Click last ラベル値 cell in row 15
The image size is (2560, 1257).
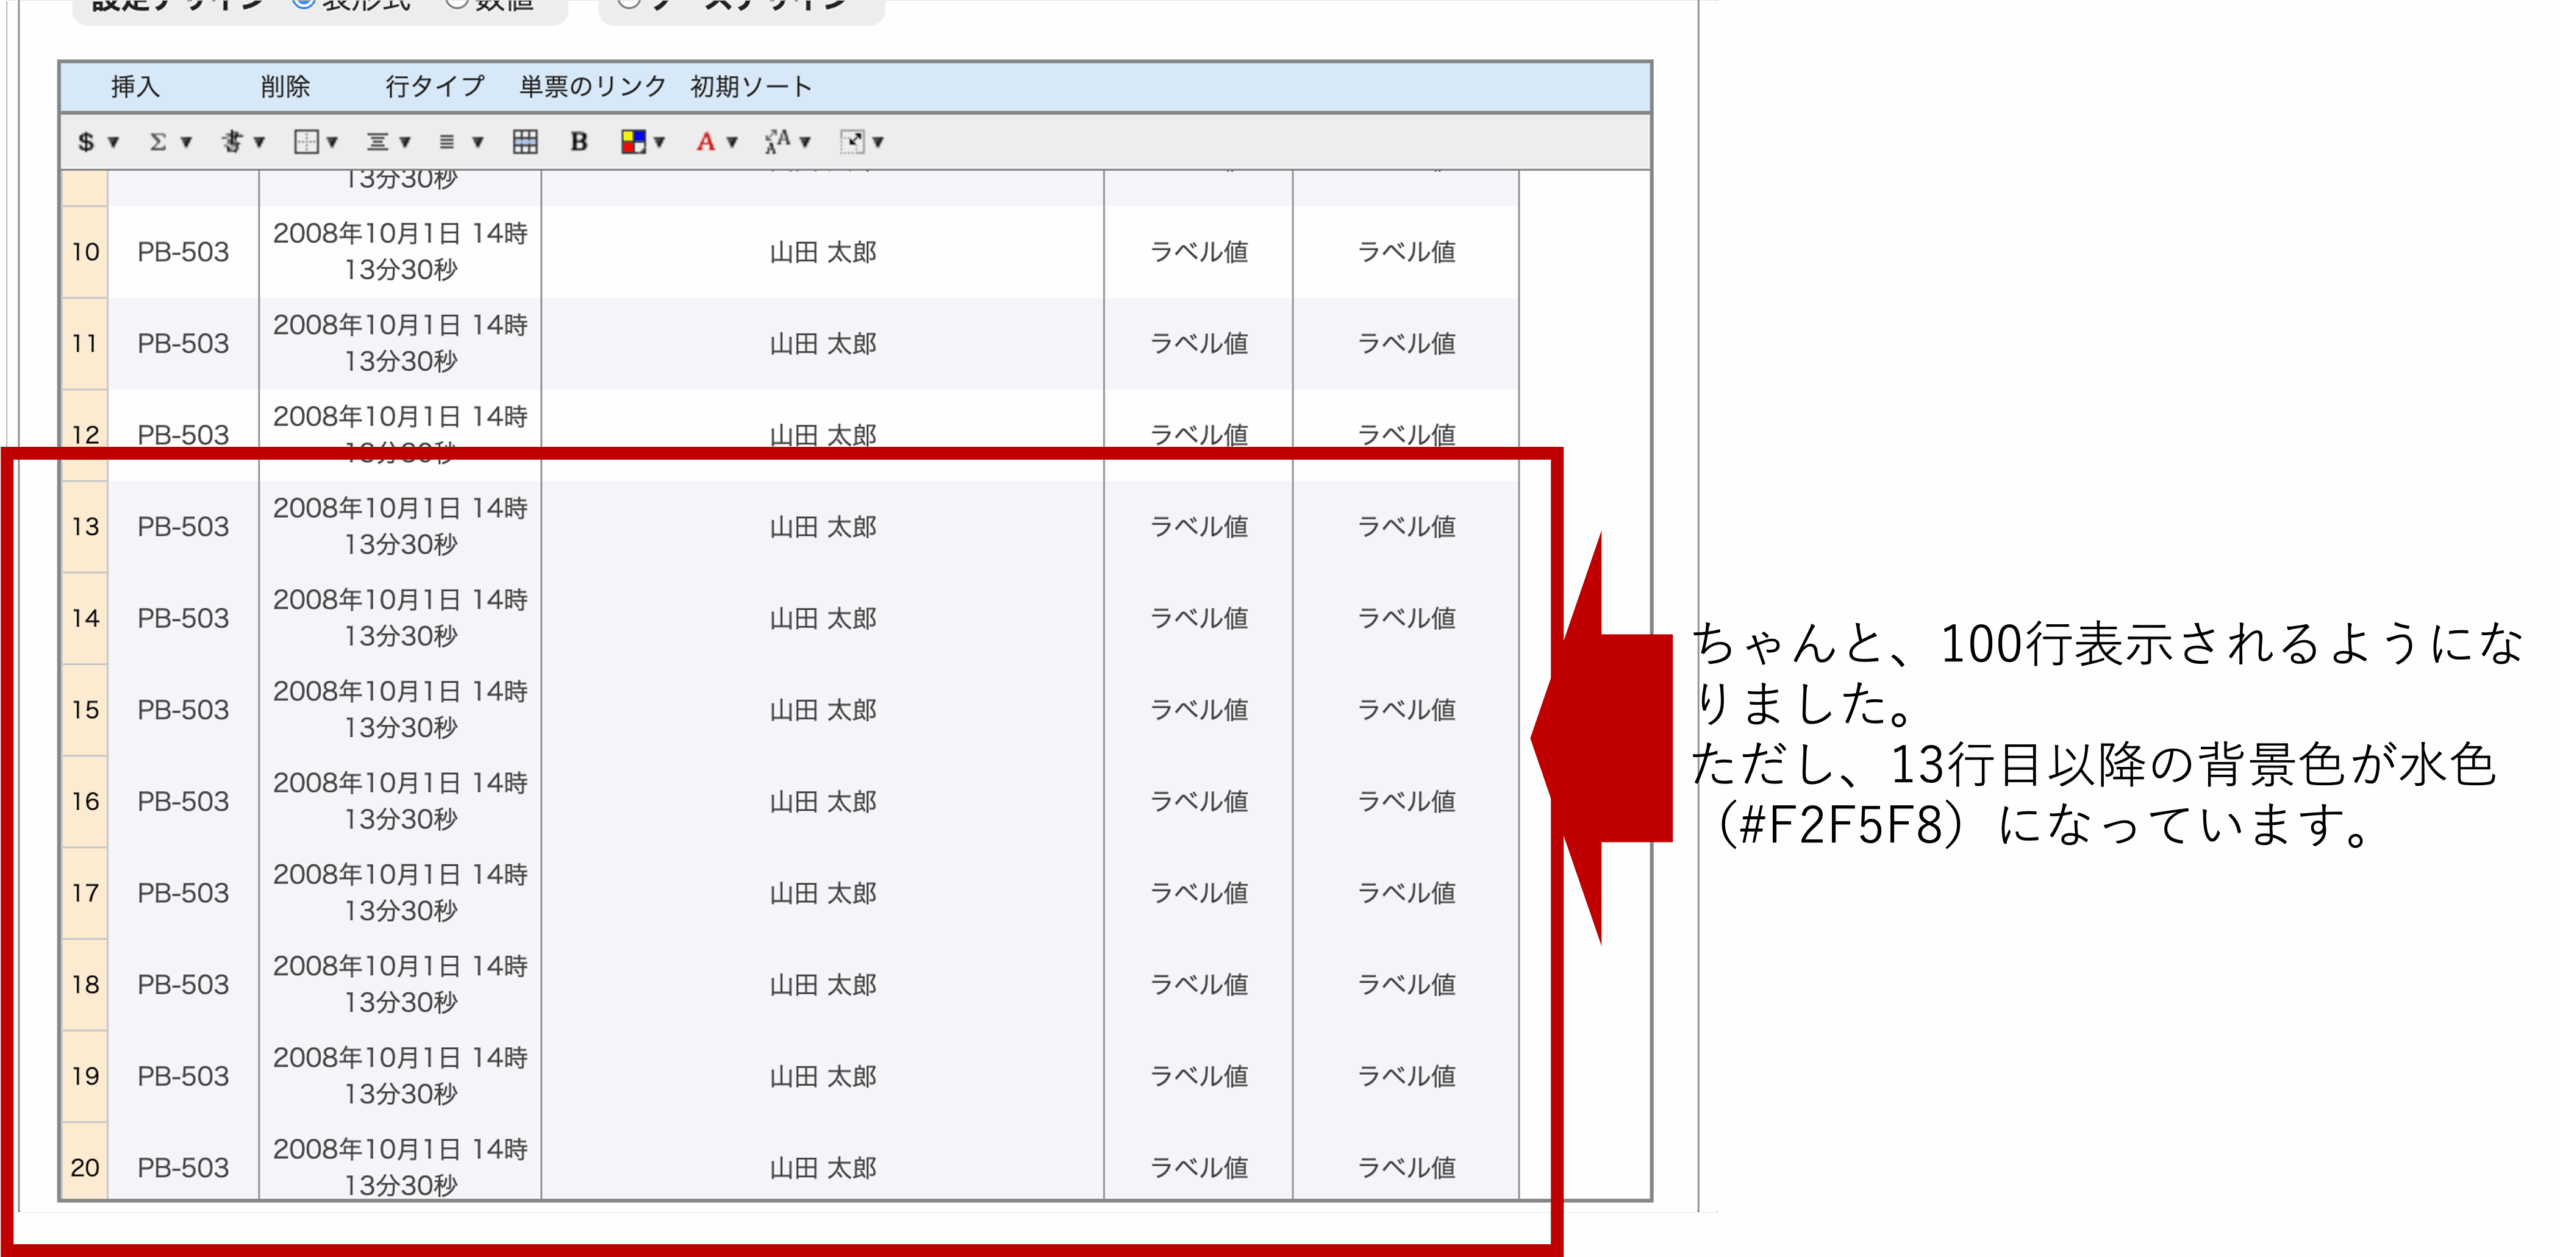click(1406, 710)
